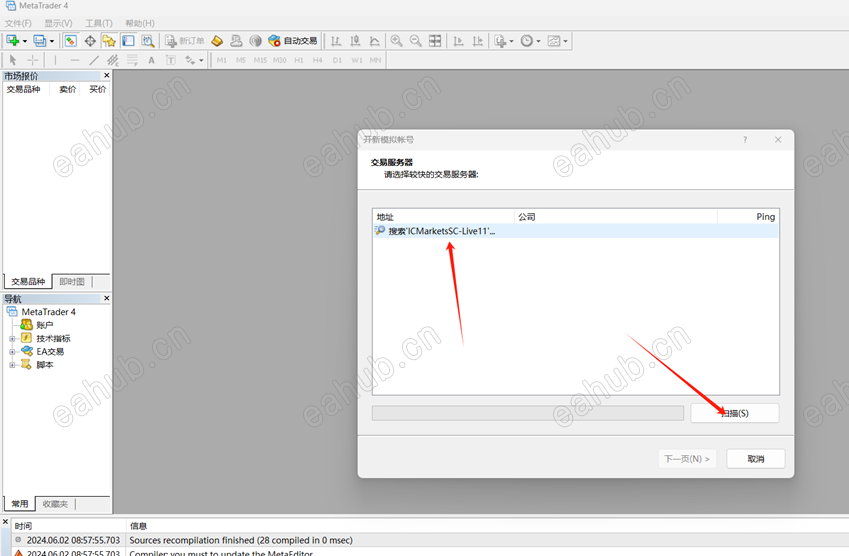Click the arrows objects icon
The image size is (849, 556).
[190, 60]
